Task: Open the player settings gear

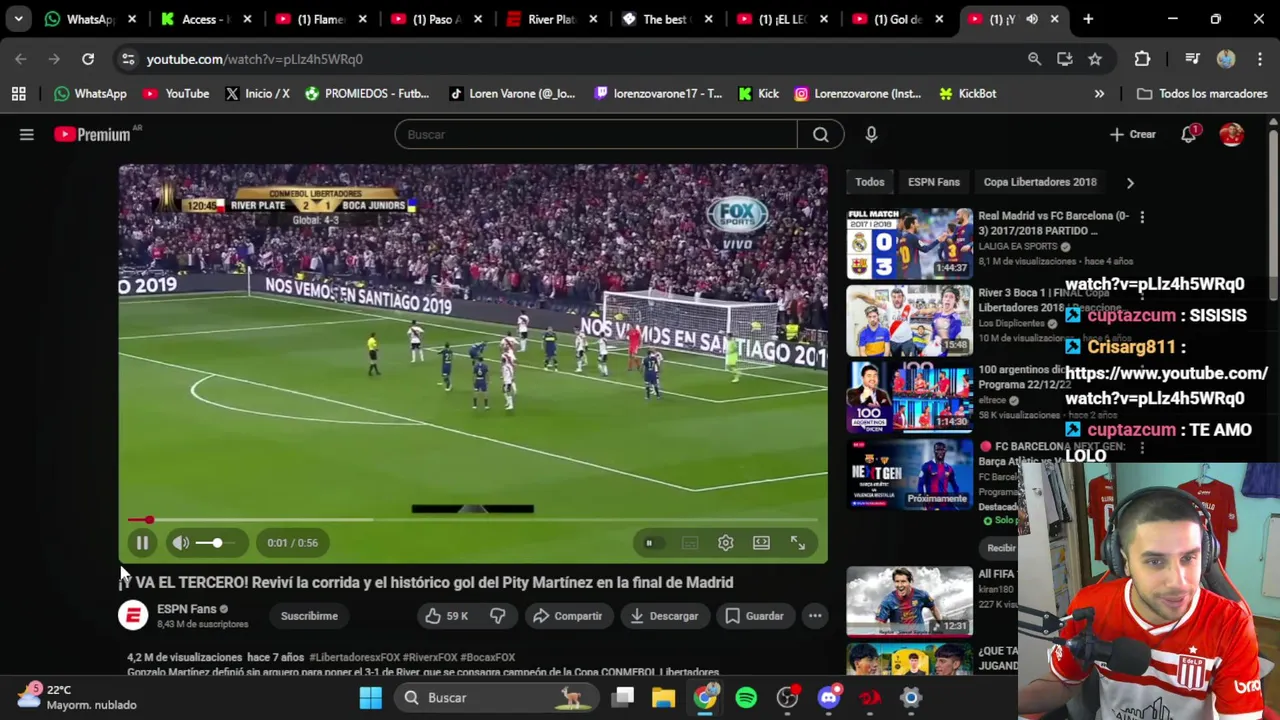Action: [x=726, y=543]
